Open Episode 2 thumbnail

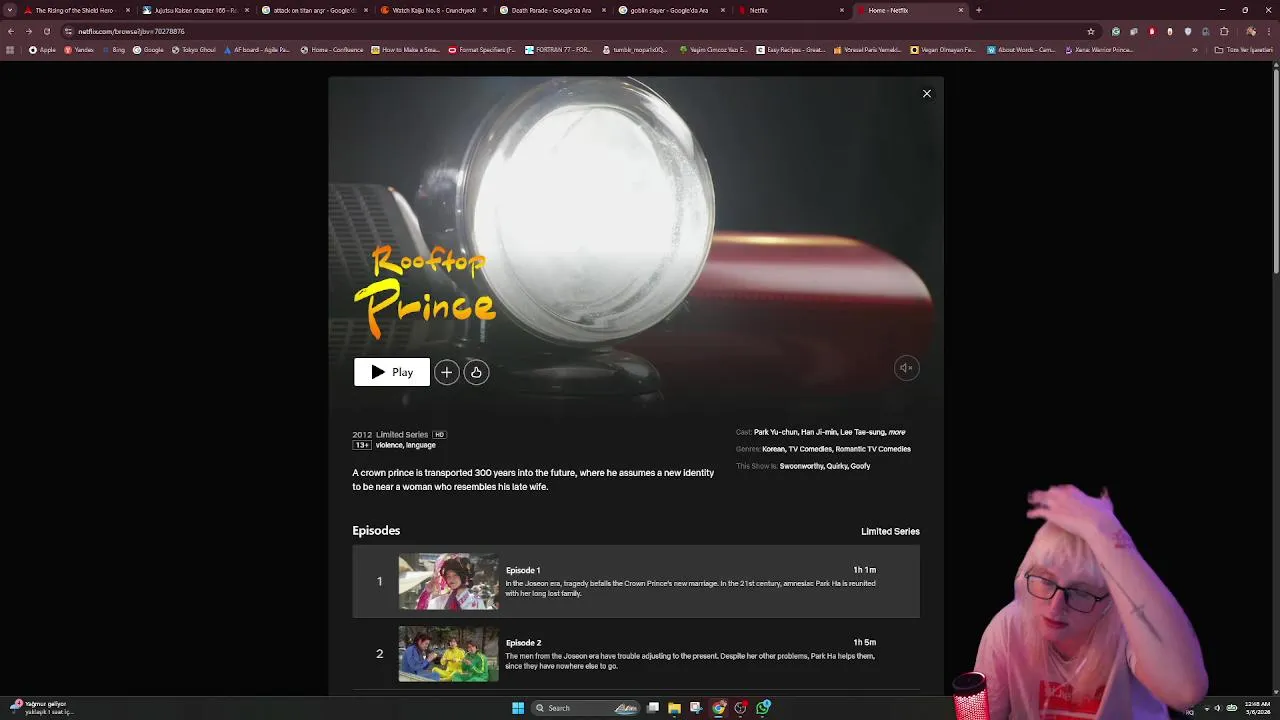coord(448,654)
